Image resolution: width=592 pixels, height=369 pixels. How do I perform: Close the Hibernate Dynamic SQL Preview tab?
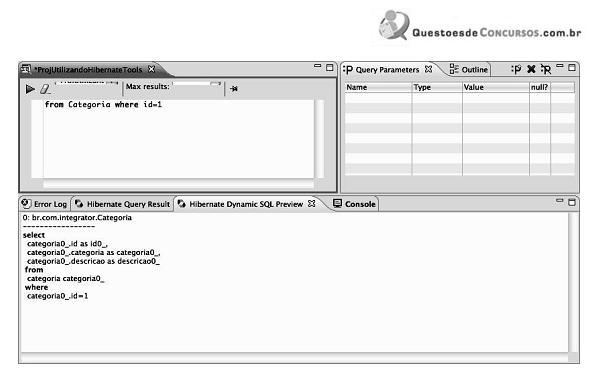pyautogui.click(x=311, y=203)
